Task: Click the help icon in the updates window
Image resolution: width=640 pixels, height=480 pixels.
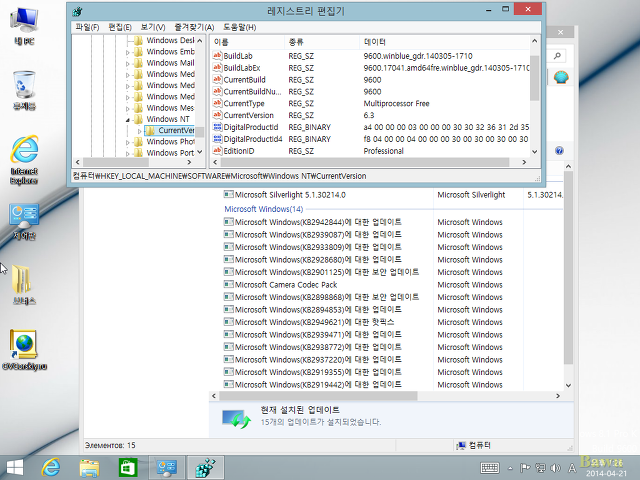Action: [559, 151]
